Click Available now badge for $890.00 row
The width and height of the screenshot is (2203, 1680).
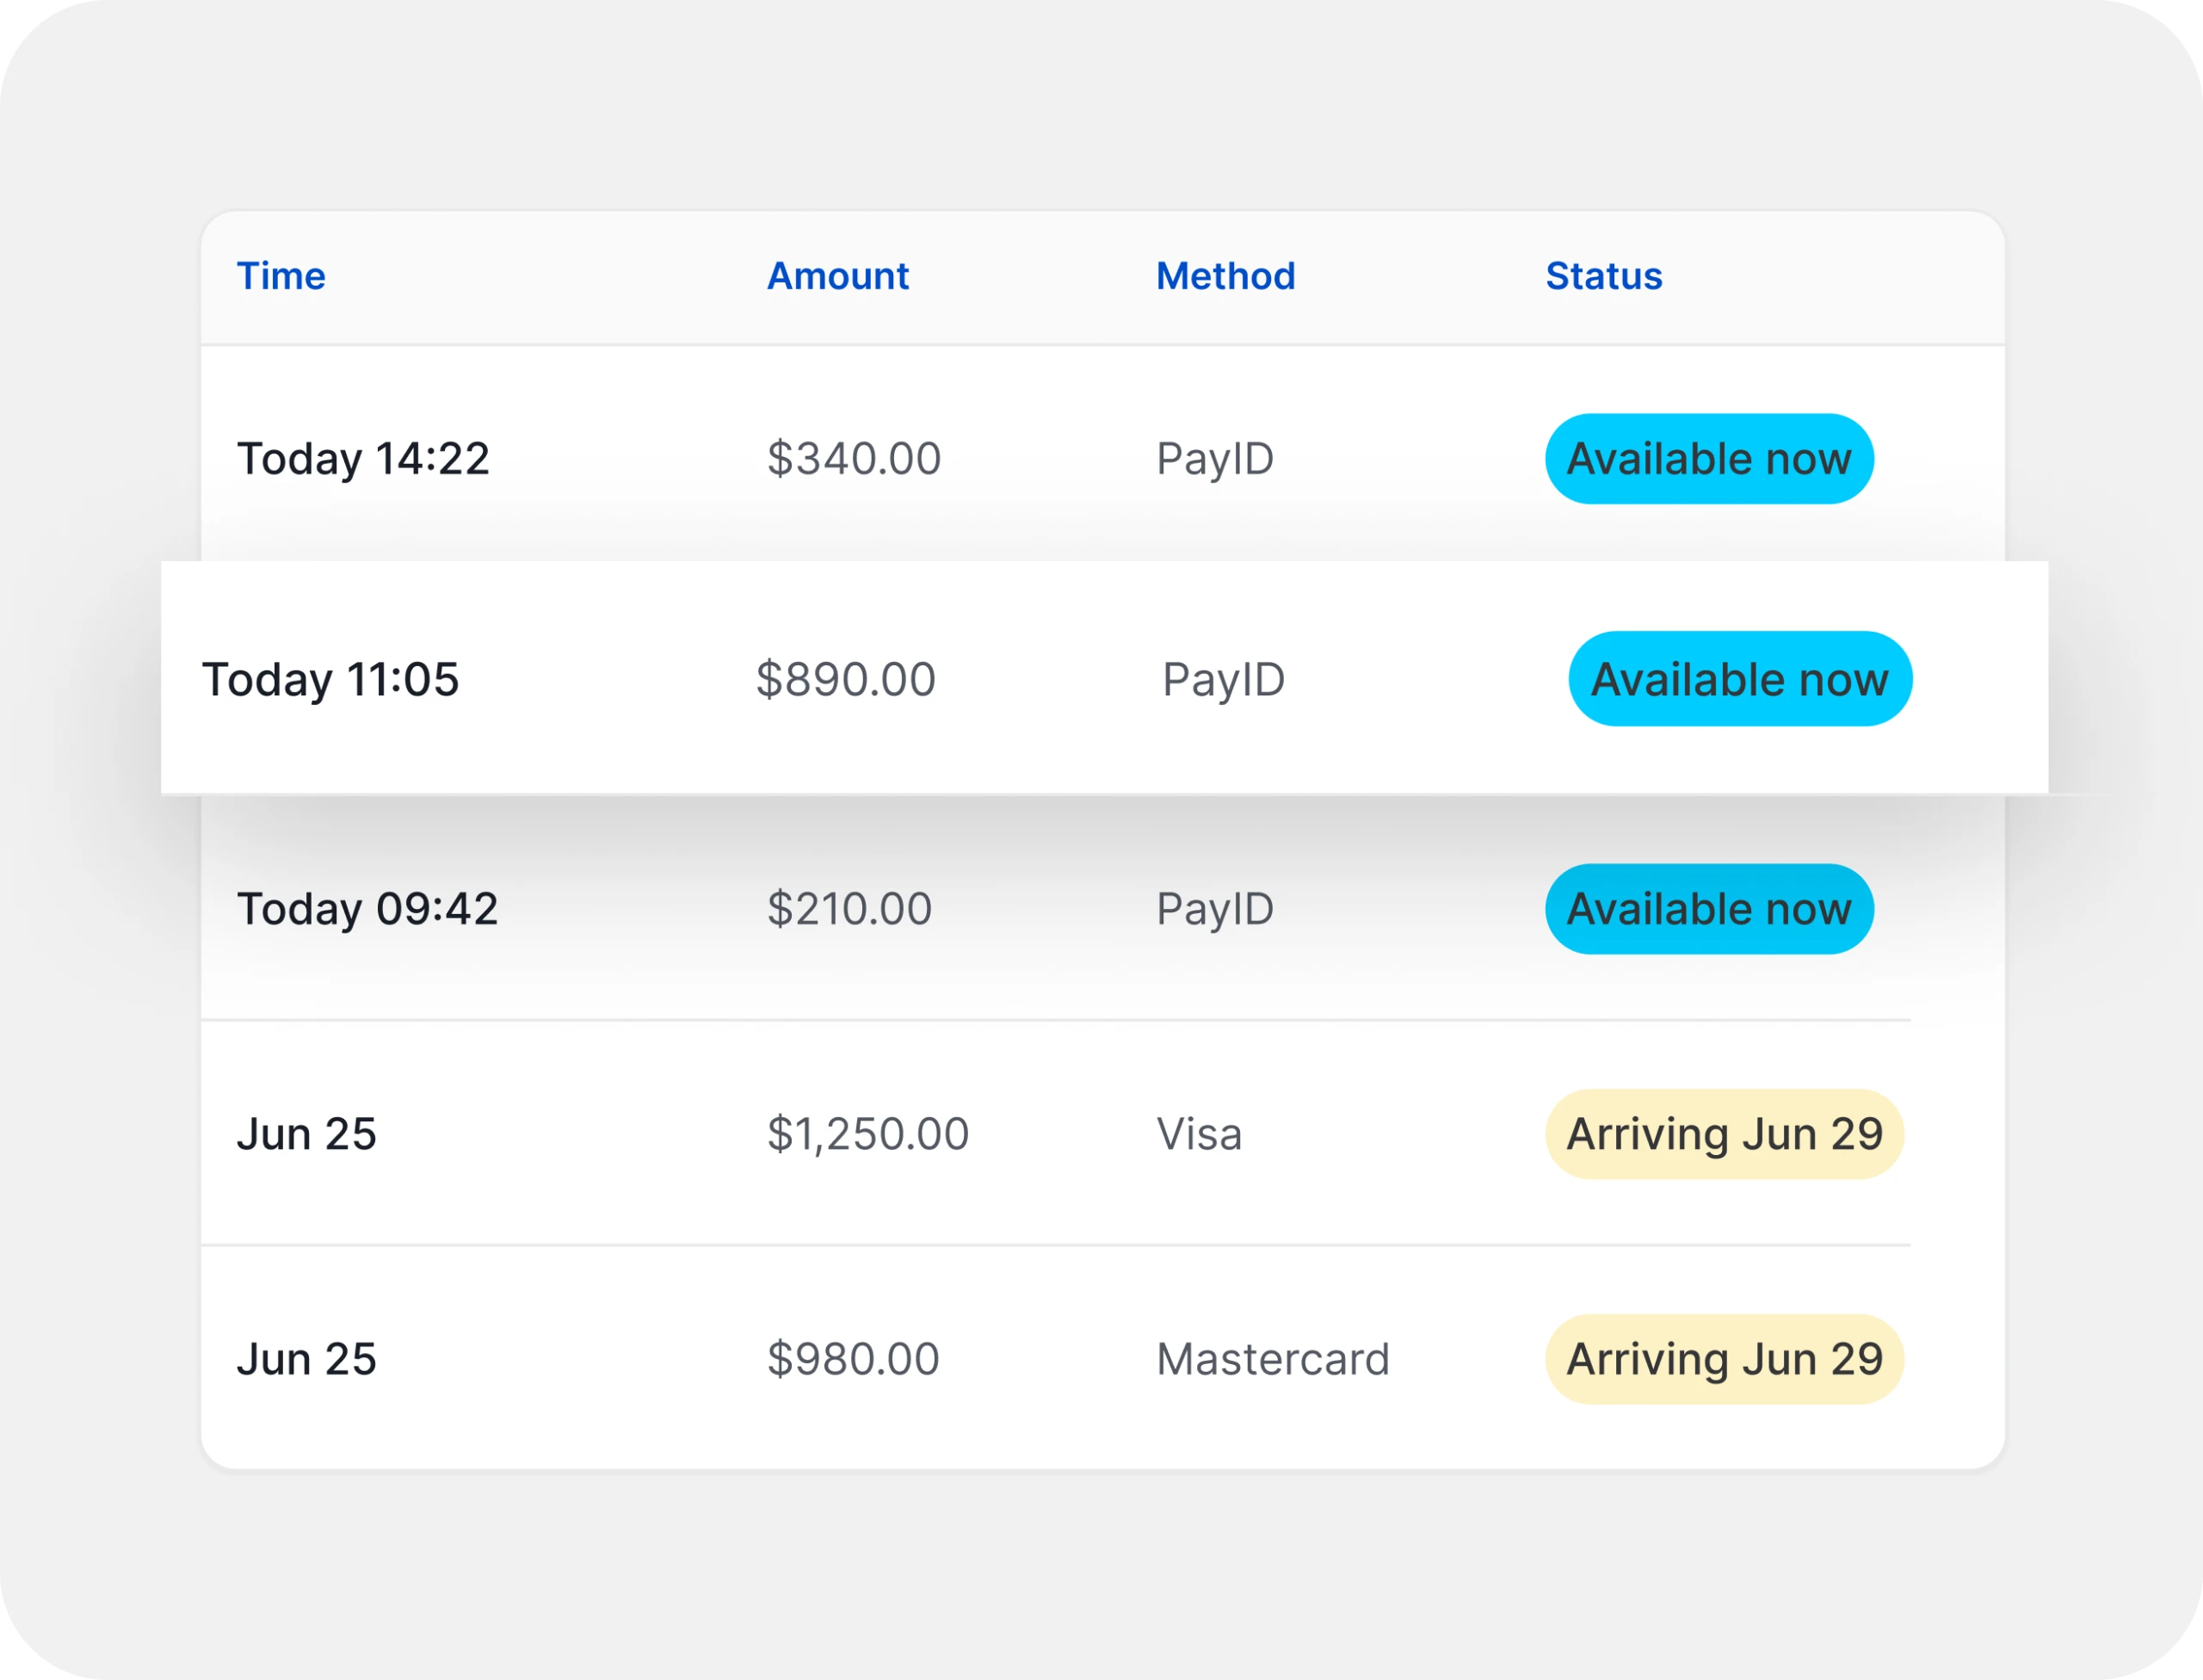[1740, 679]
